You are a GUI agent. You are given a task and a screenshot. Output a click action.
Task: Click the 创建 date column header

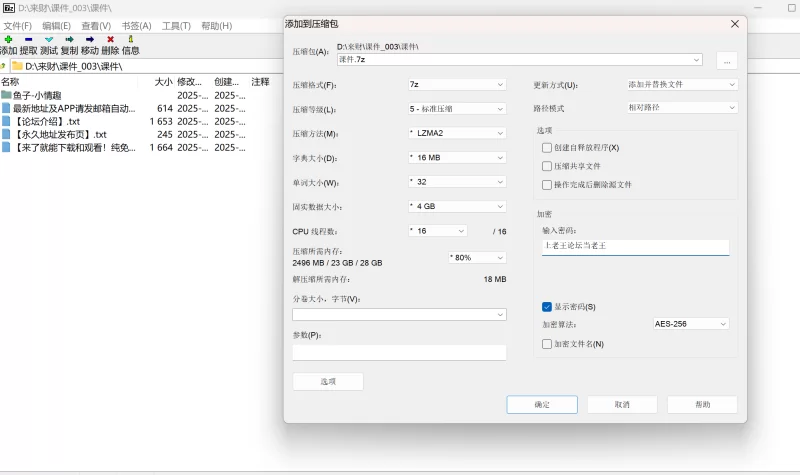[227, 82]
